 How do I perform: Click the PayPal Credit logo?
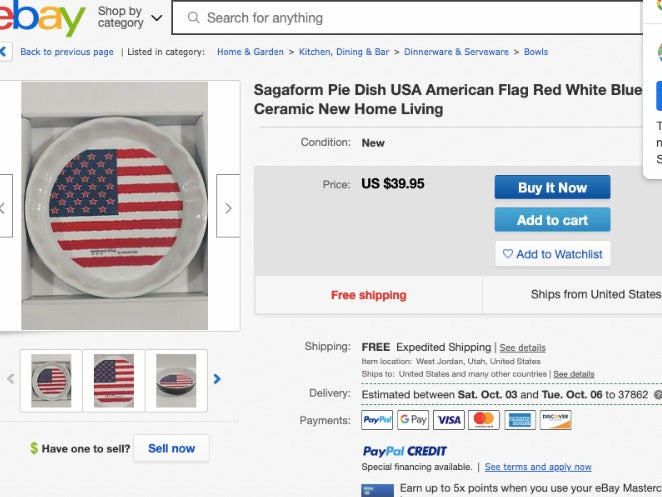(x=404, y=451)
